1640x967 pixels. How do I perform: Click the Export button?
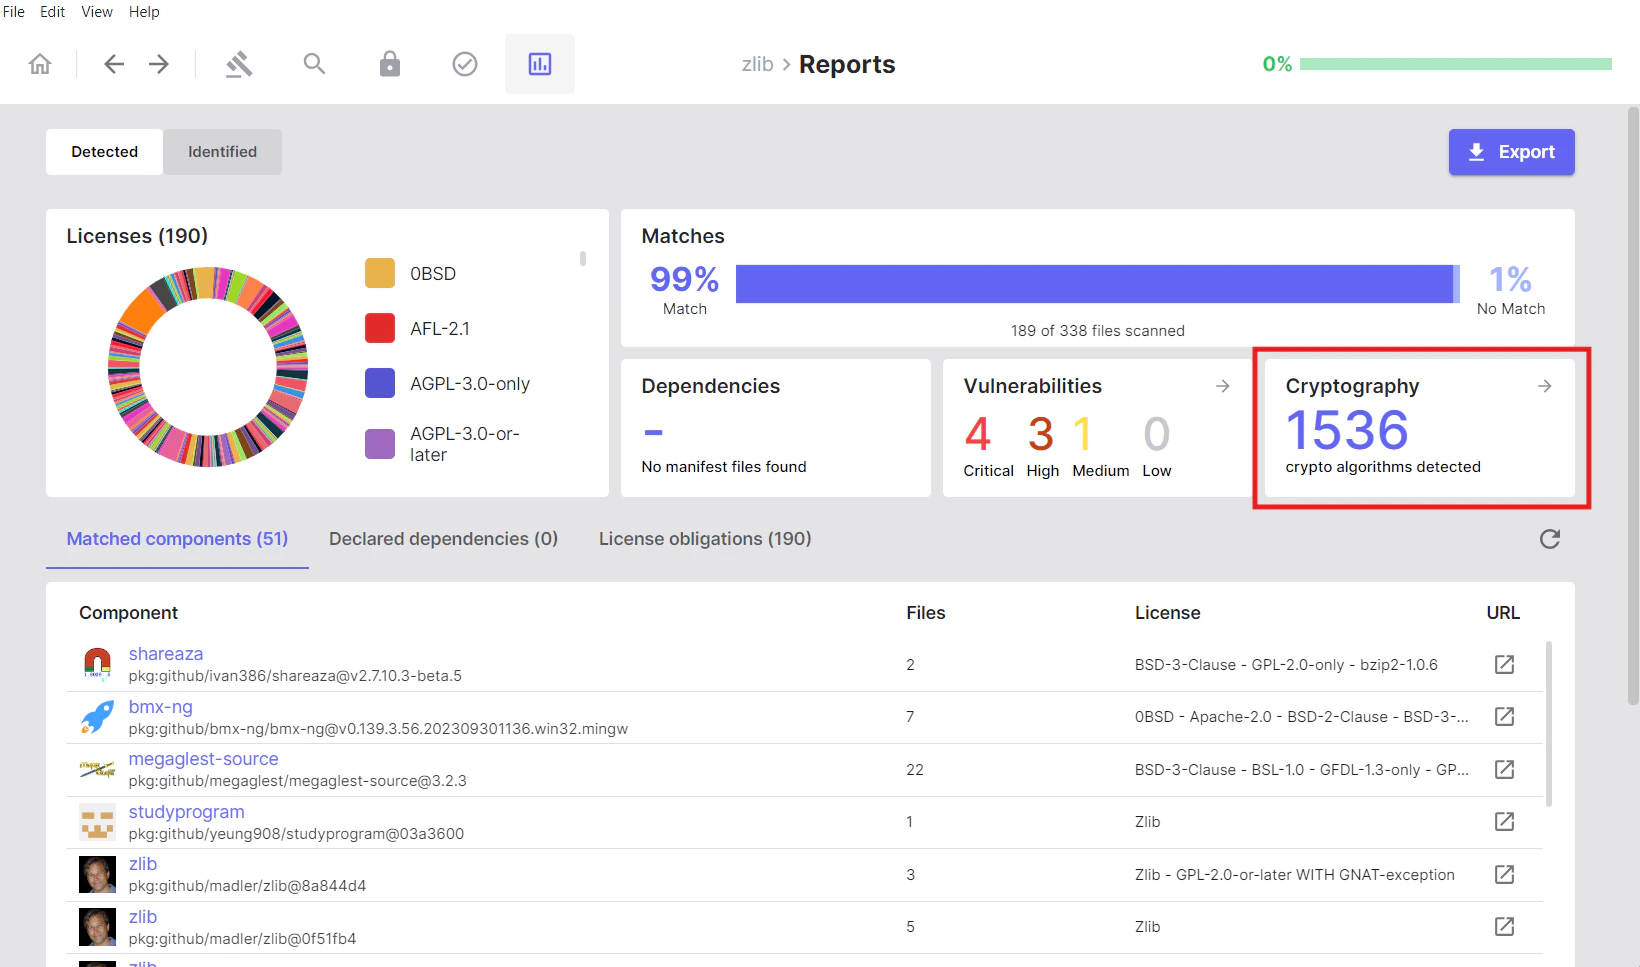pyautogui.click(x=1511, y=151)
